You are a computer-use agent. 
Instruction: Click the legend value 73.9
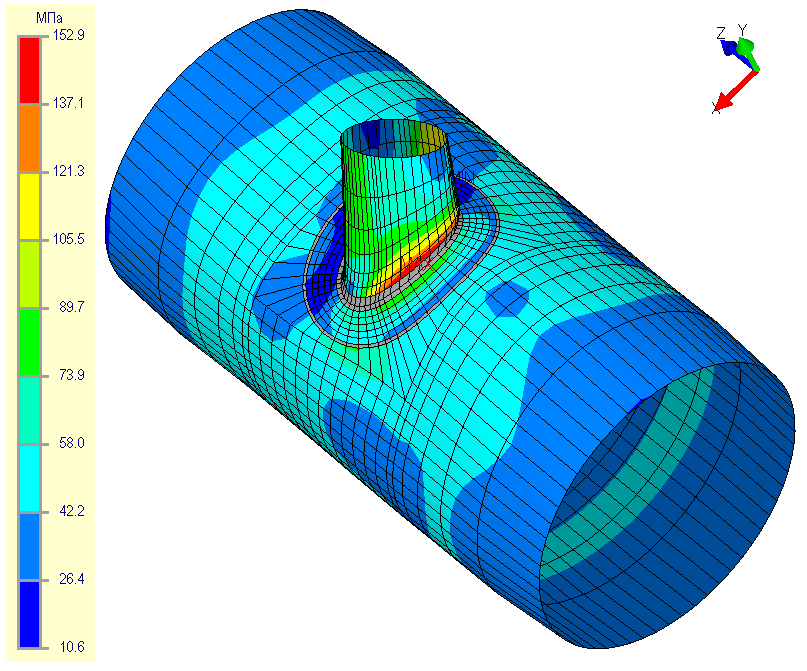coord(72,375)
